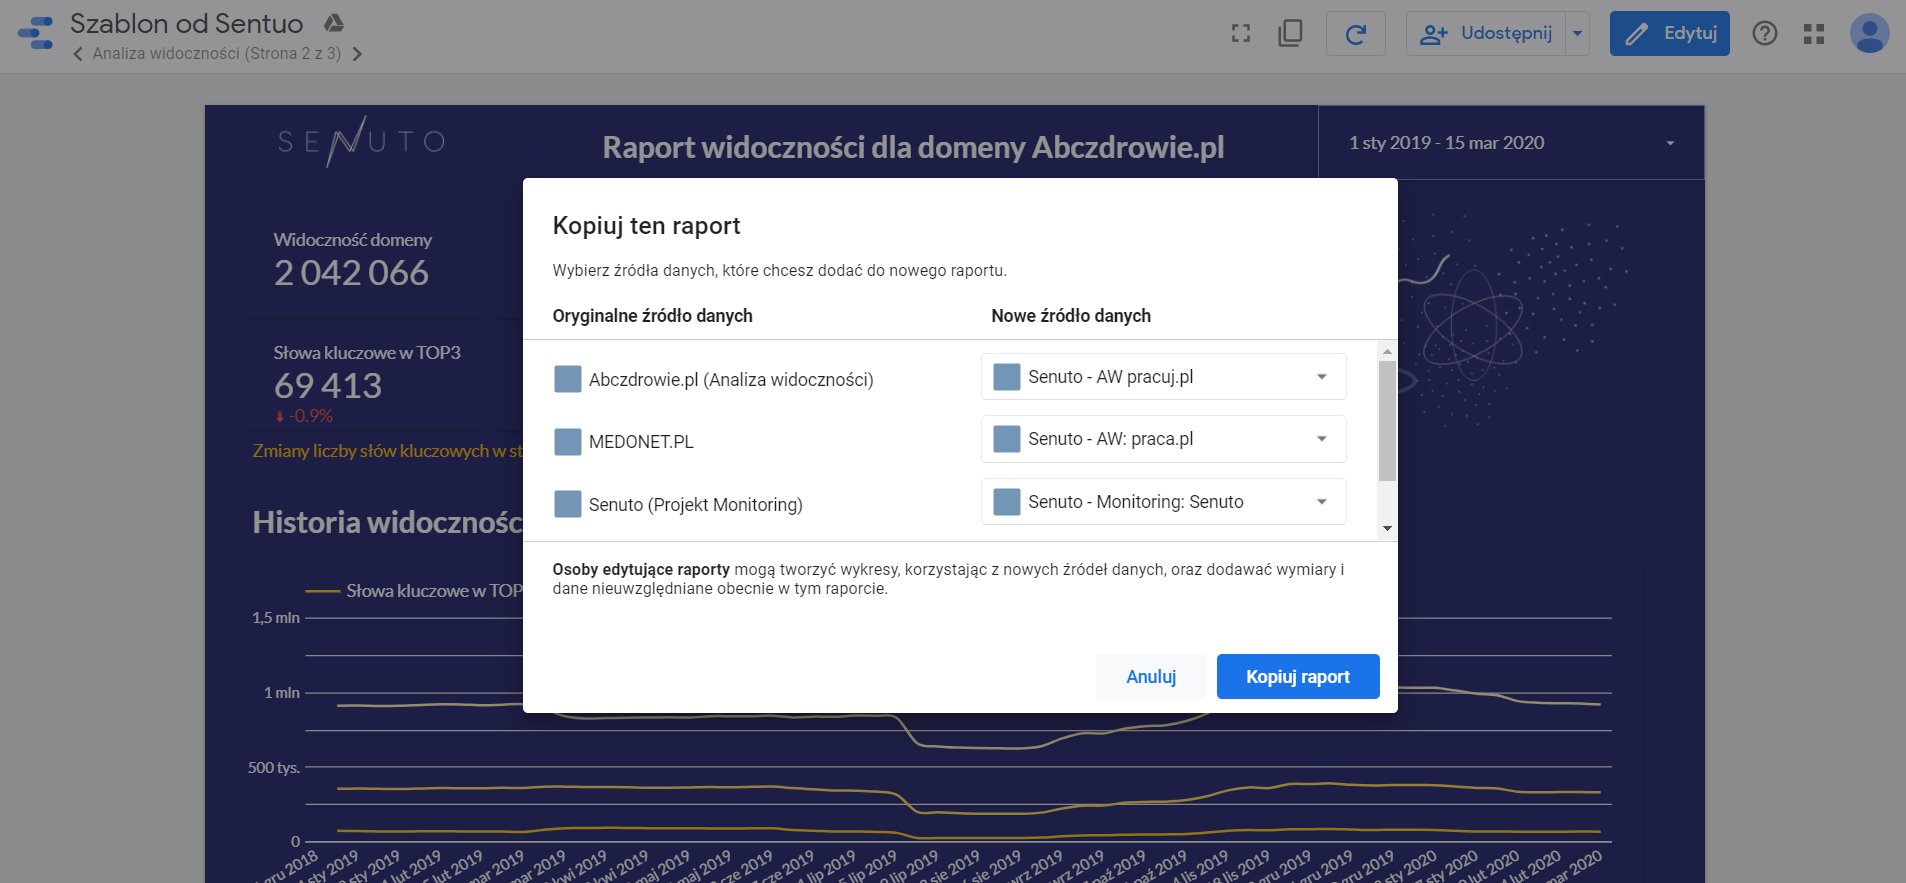Click the Edytuj edit button
Screen dimensions: 1906x883
[x=1670, y=34]
